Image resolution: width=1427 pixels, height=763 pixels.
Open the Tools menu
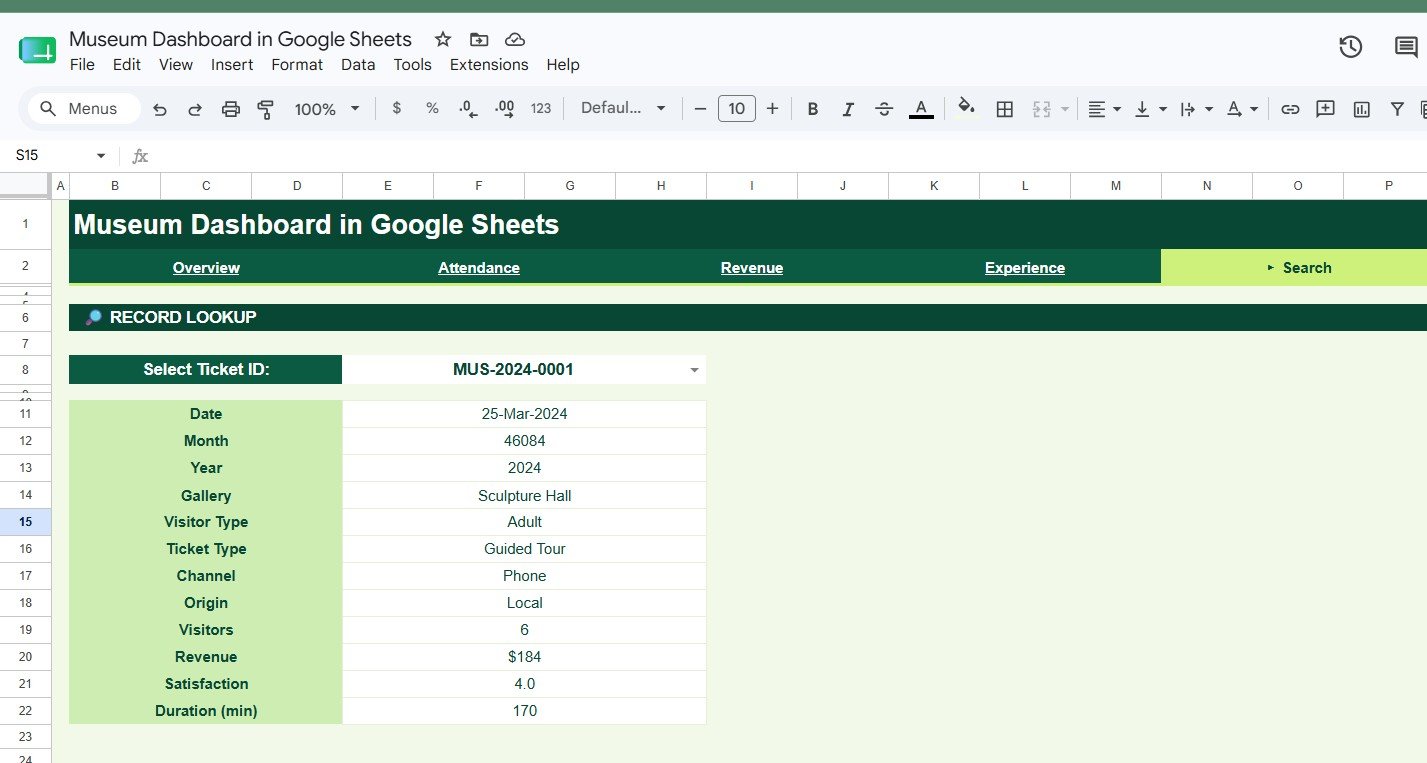click(x=412, y=64)
